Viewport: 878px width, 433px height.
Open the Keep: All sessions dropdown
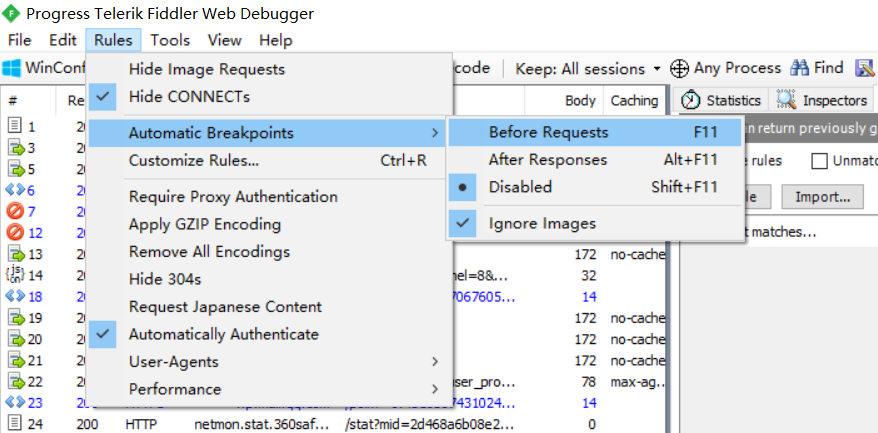[588, 69]
